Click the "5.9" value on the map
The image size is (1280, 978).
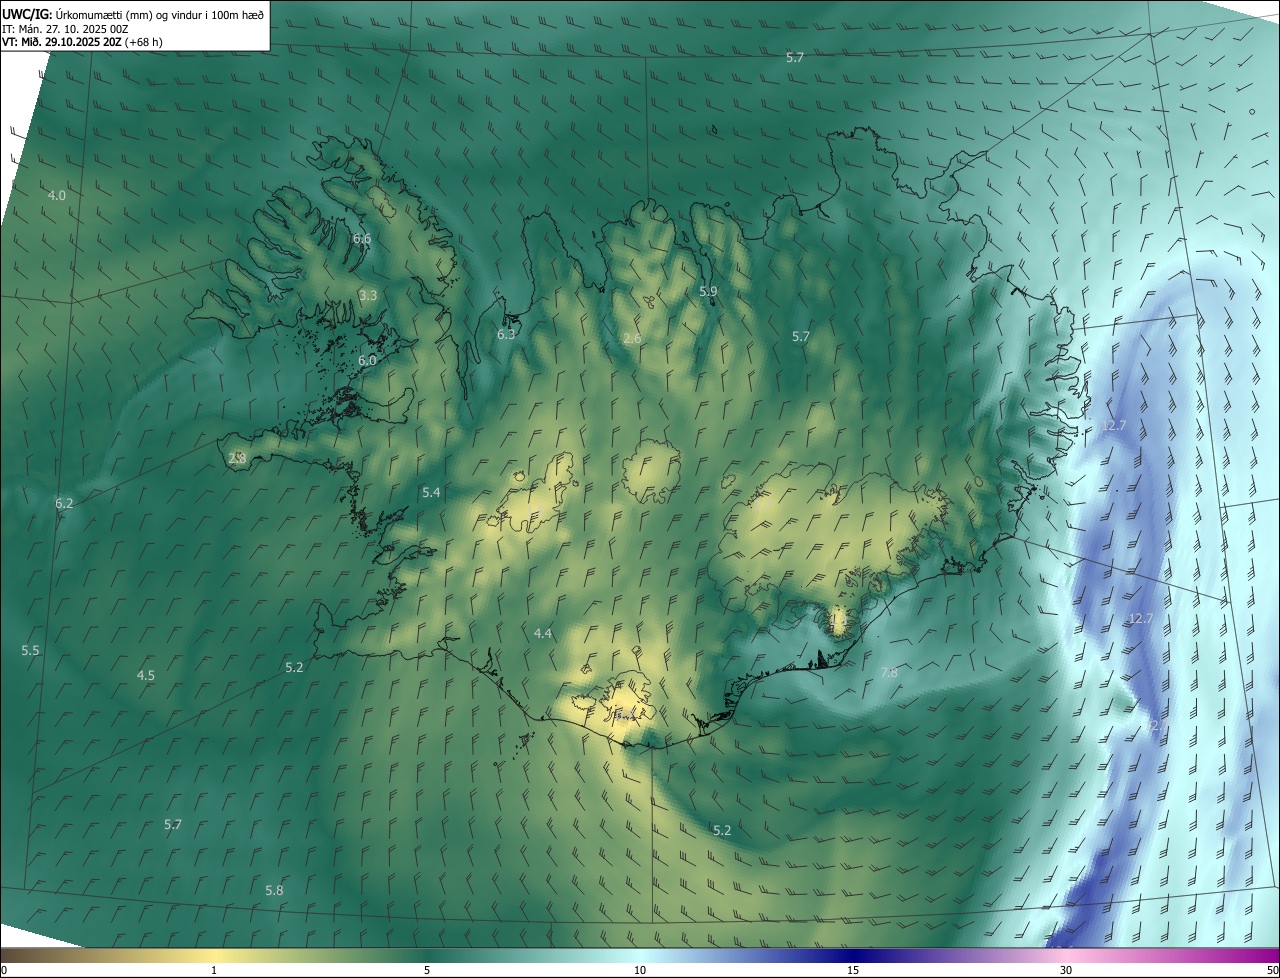[708, 291]
